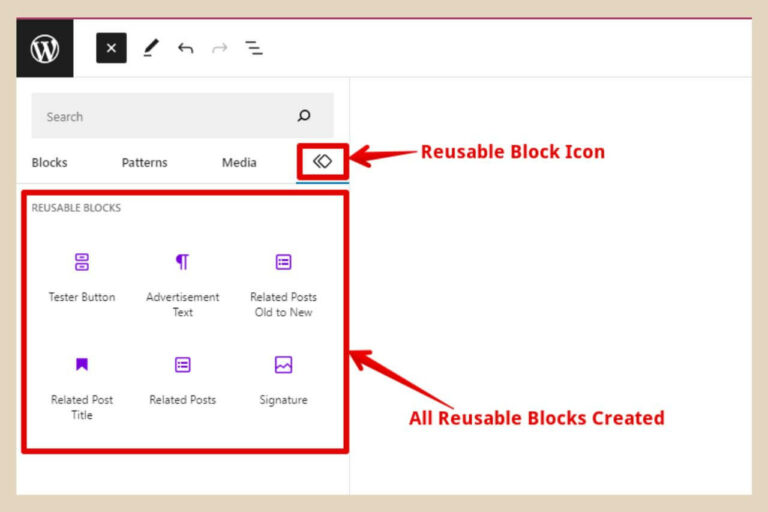Open the document list view

coord(254,48)
